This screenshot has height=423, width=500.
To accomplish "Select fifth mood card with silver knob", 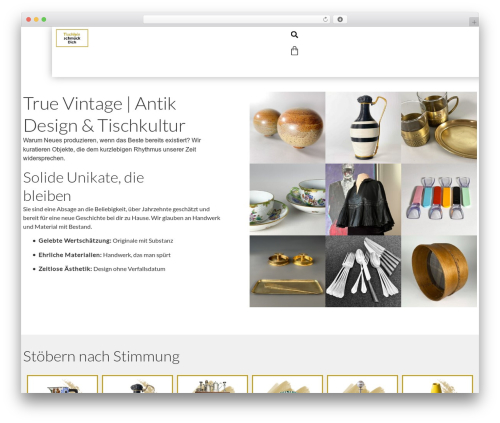I will pyautogui.click(x=362, y=384).
